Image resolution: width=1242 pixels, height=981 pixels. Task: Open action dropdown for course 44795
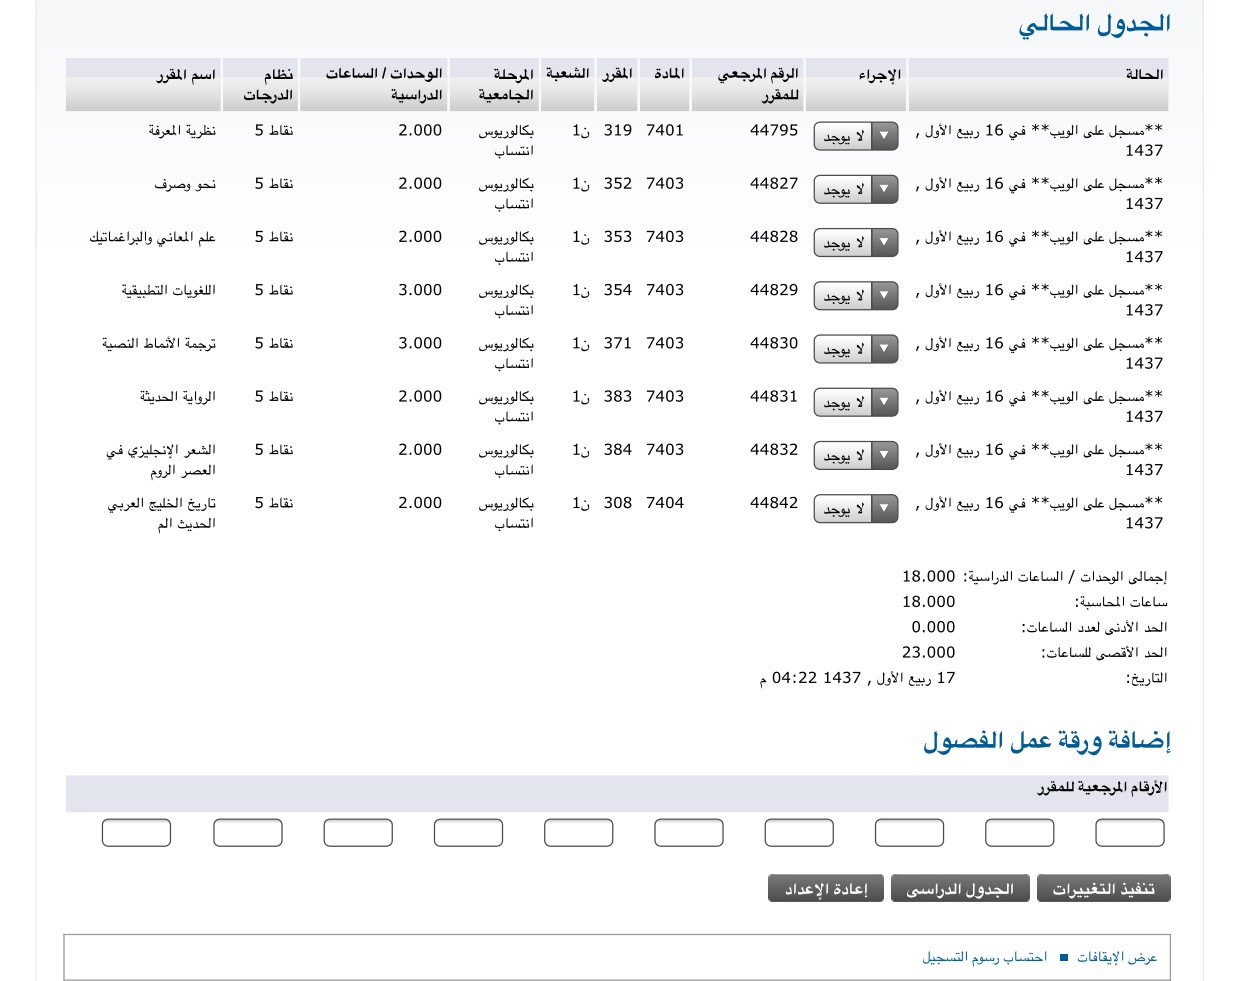(856, 137)
